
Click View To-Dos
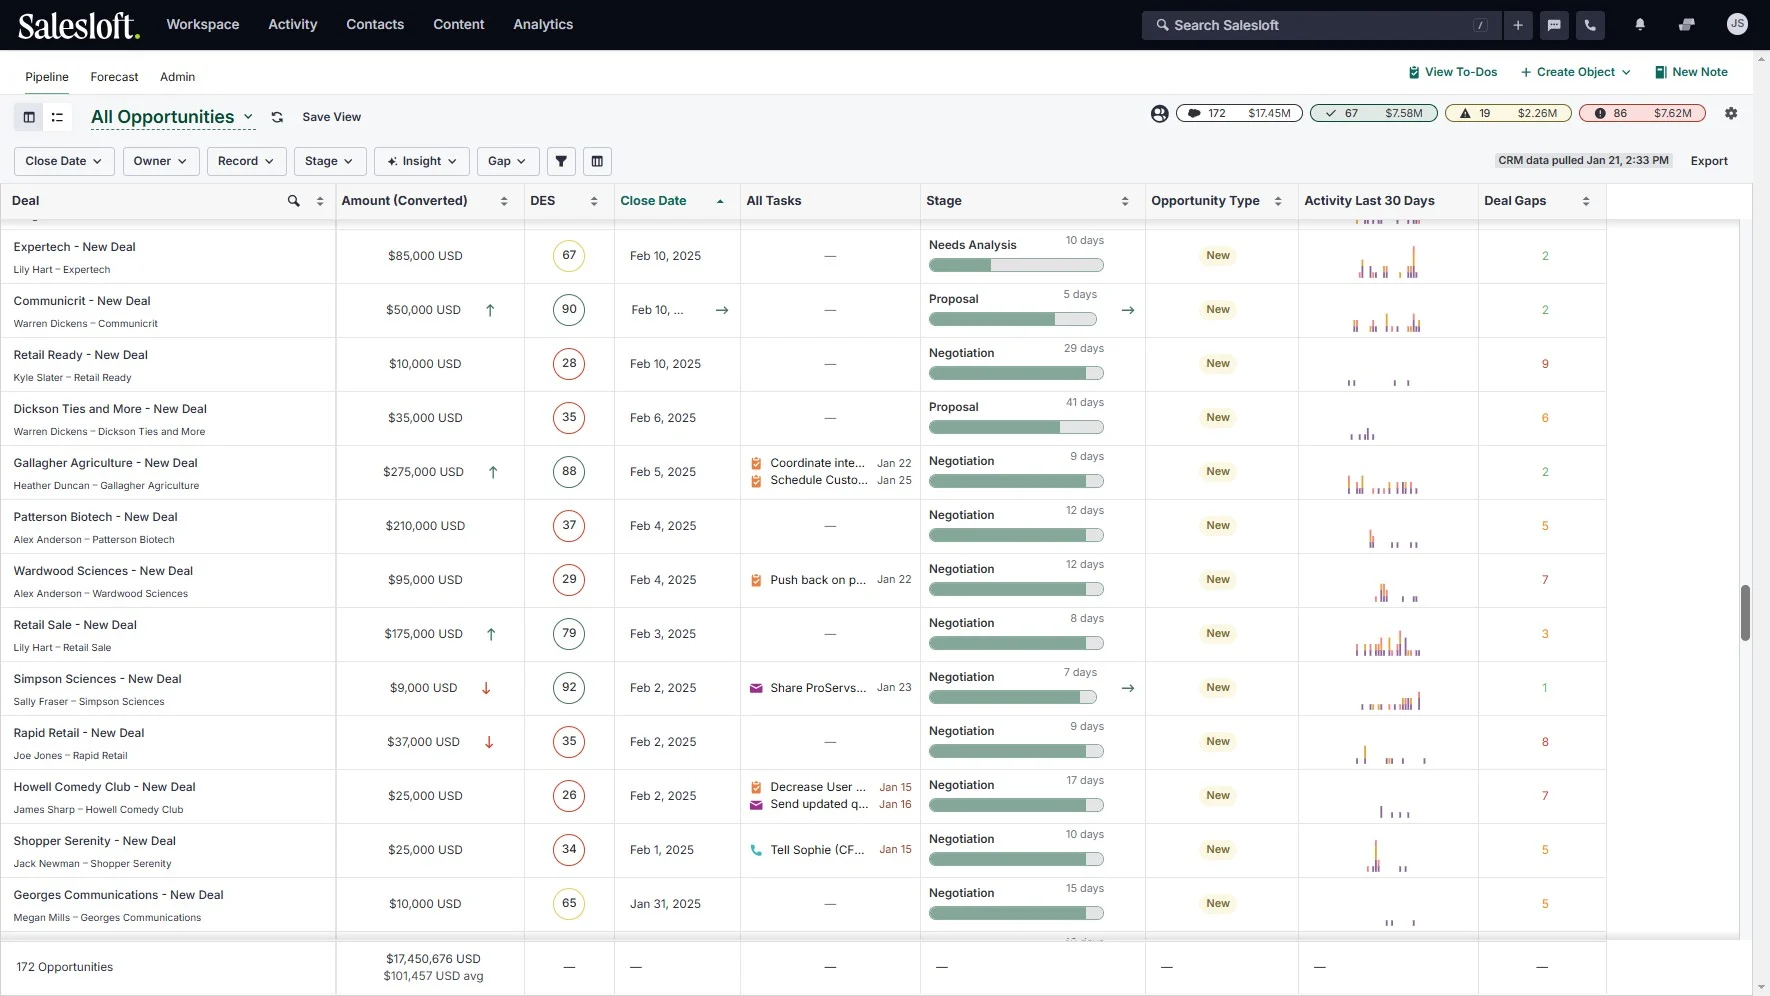click(x=1453, y=72)
